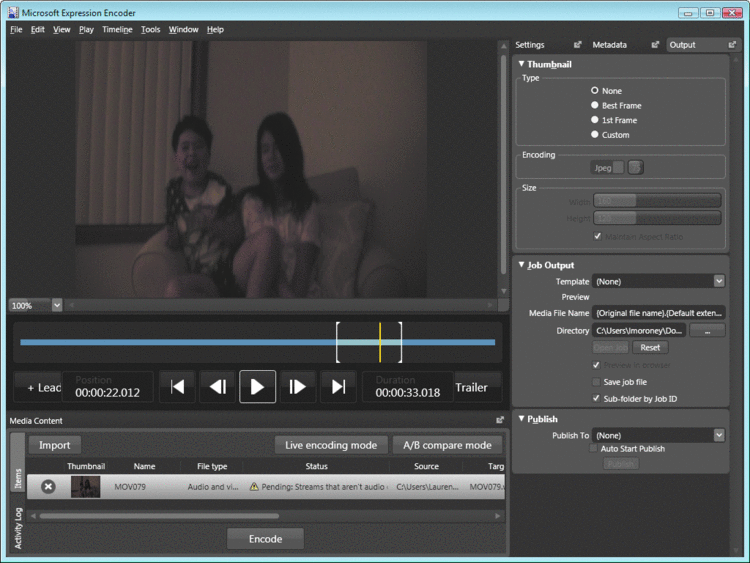Open the Timeline menu
This screenshot has height=563, width=750.
click(x=117, y=30)
